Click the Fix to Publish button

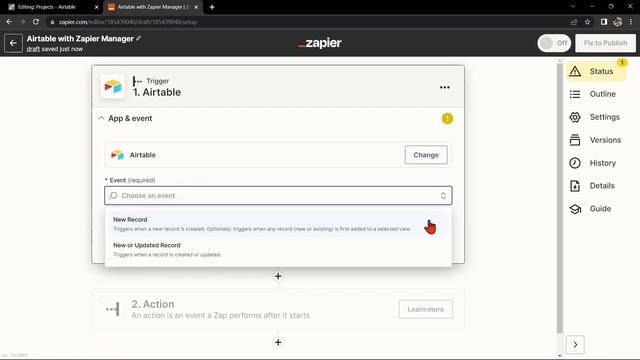pyautogui.click(x=605, y=43)
